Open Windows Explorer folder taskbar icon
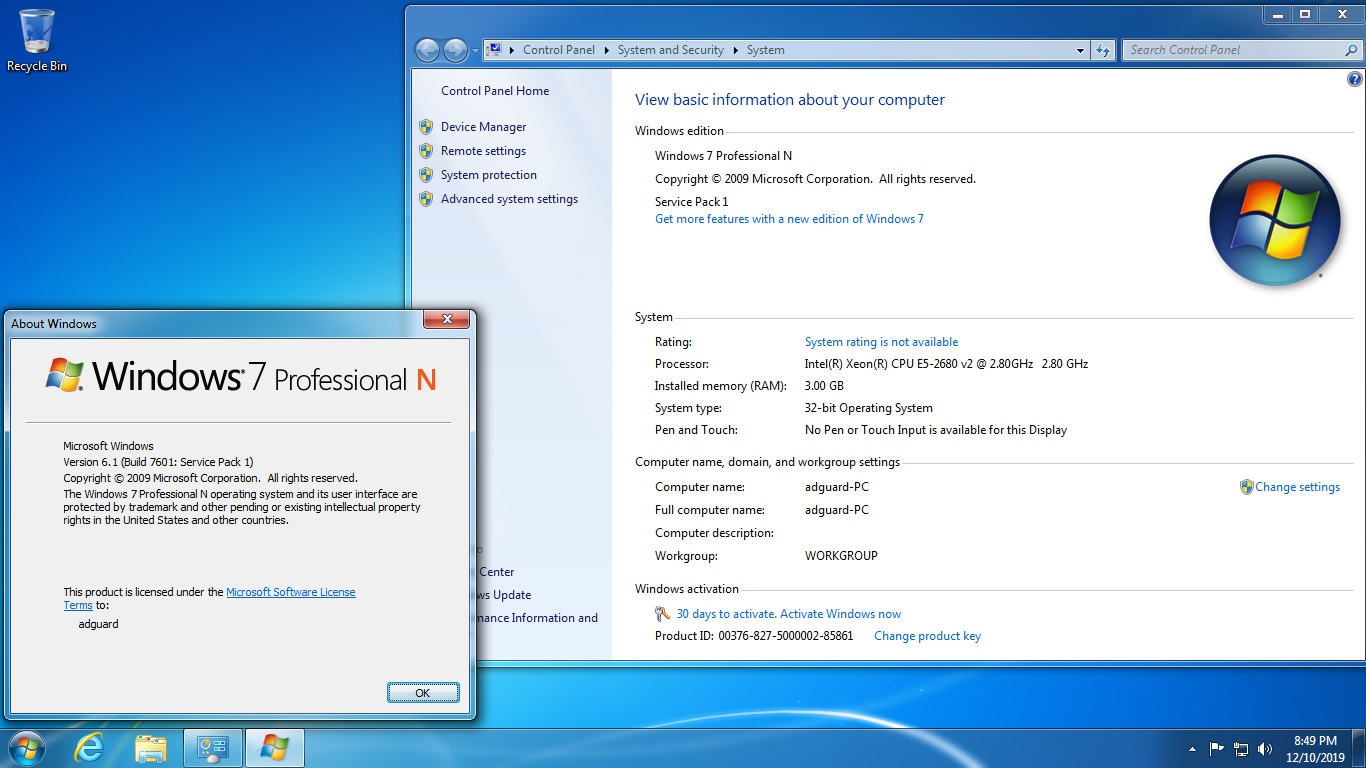1366x768 pixels. point(151,748)
